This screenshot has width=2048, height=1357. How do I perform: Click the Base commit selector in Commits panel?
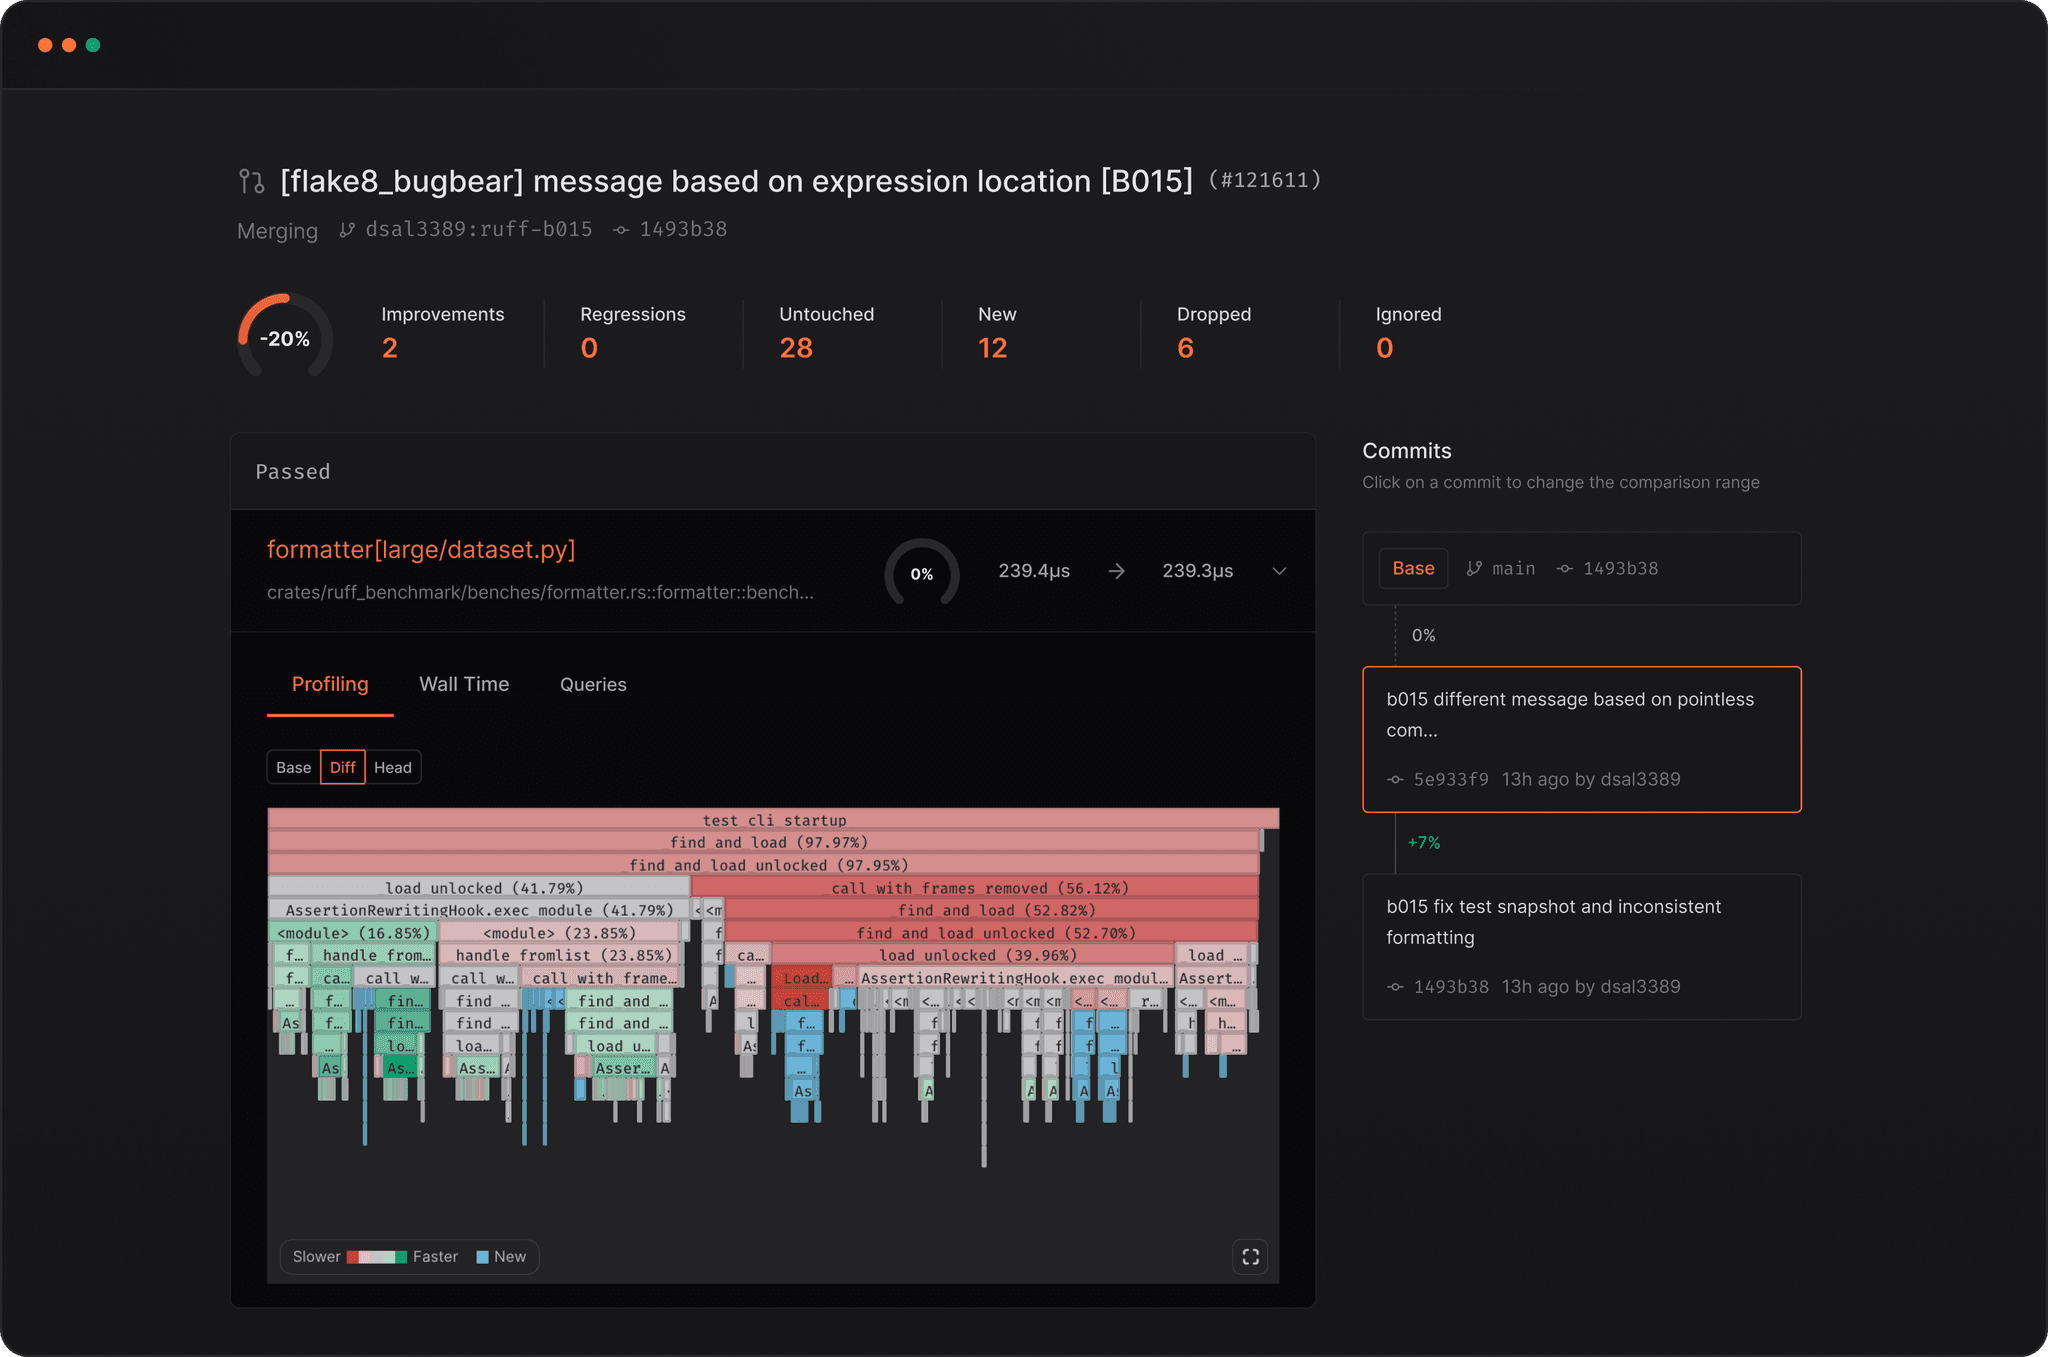coord(1412,568)
